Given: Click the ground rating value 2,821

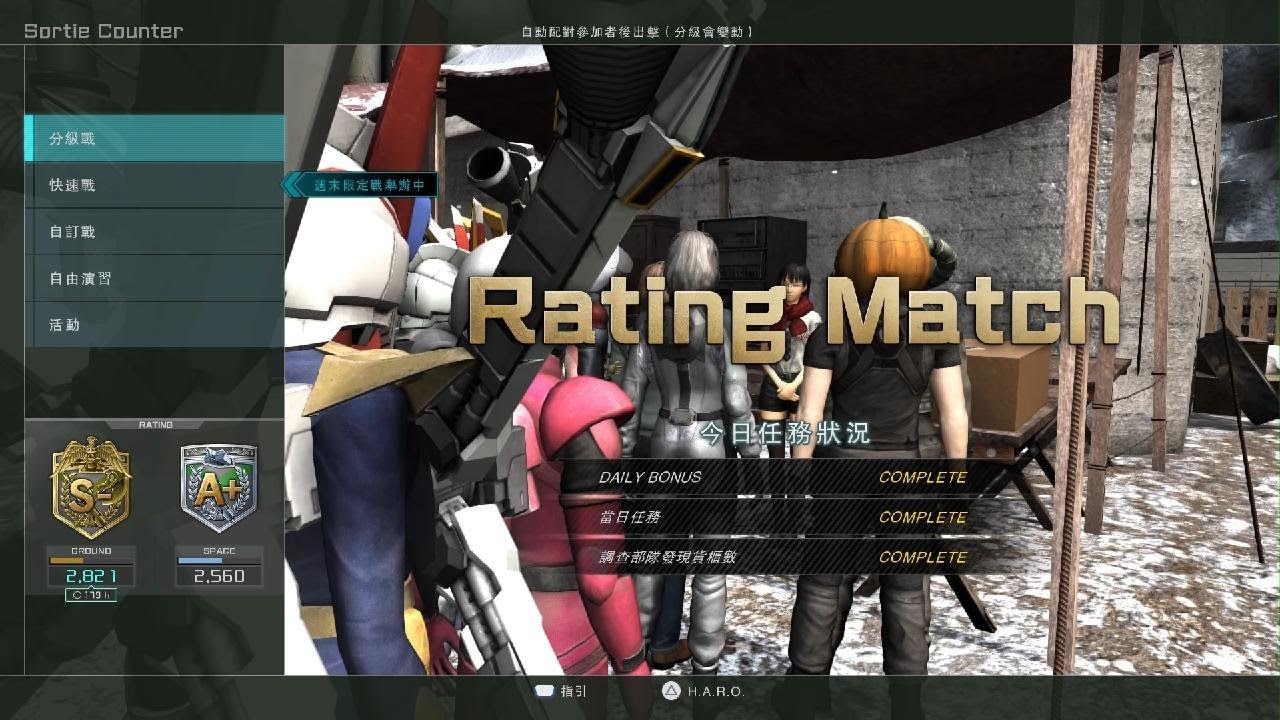Looking at the screenshot, I should (91, 576).
